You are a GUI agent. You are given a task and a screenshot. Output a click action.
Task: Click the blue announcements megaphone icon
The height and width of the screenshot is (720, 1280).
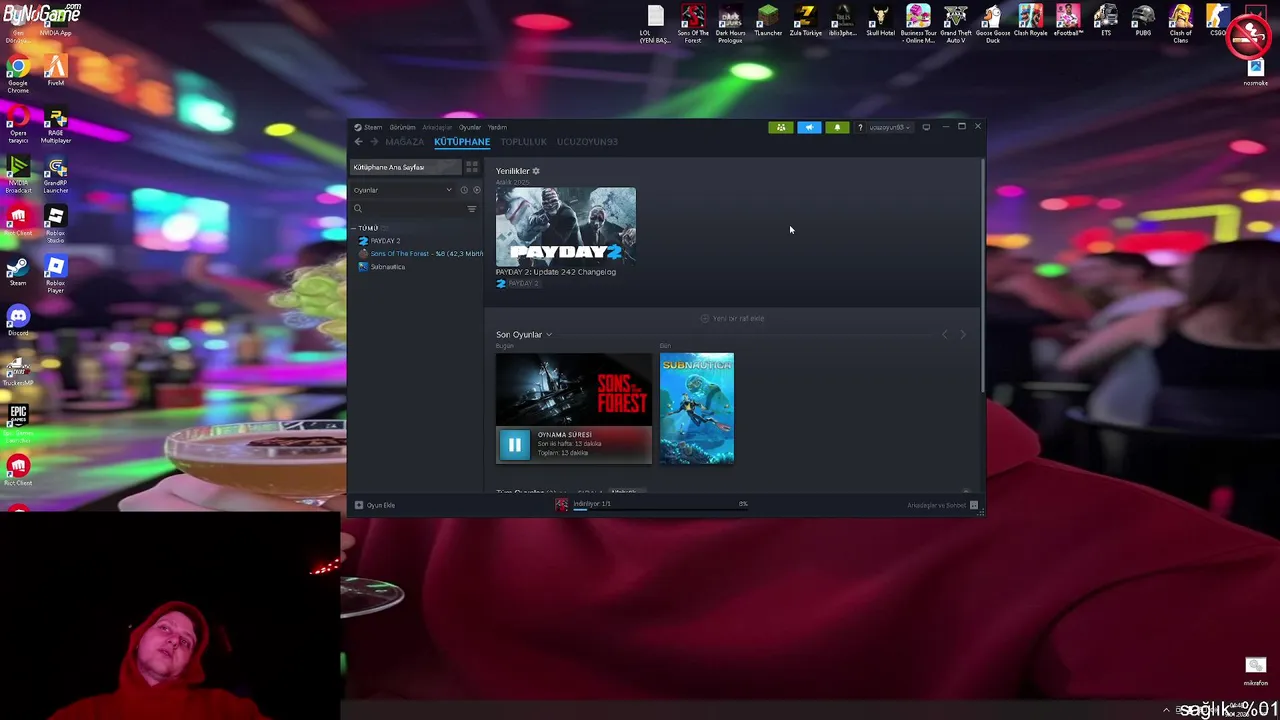(809, 127)
